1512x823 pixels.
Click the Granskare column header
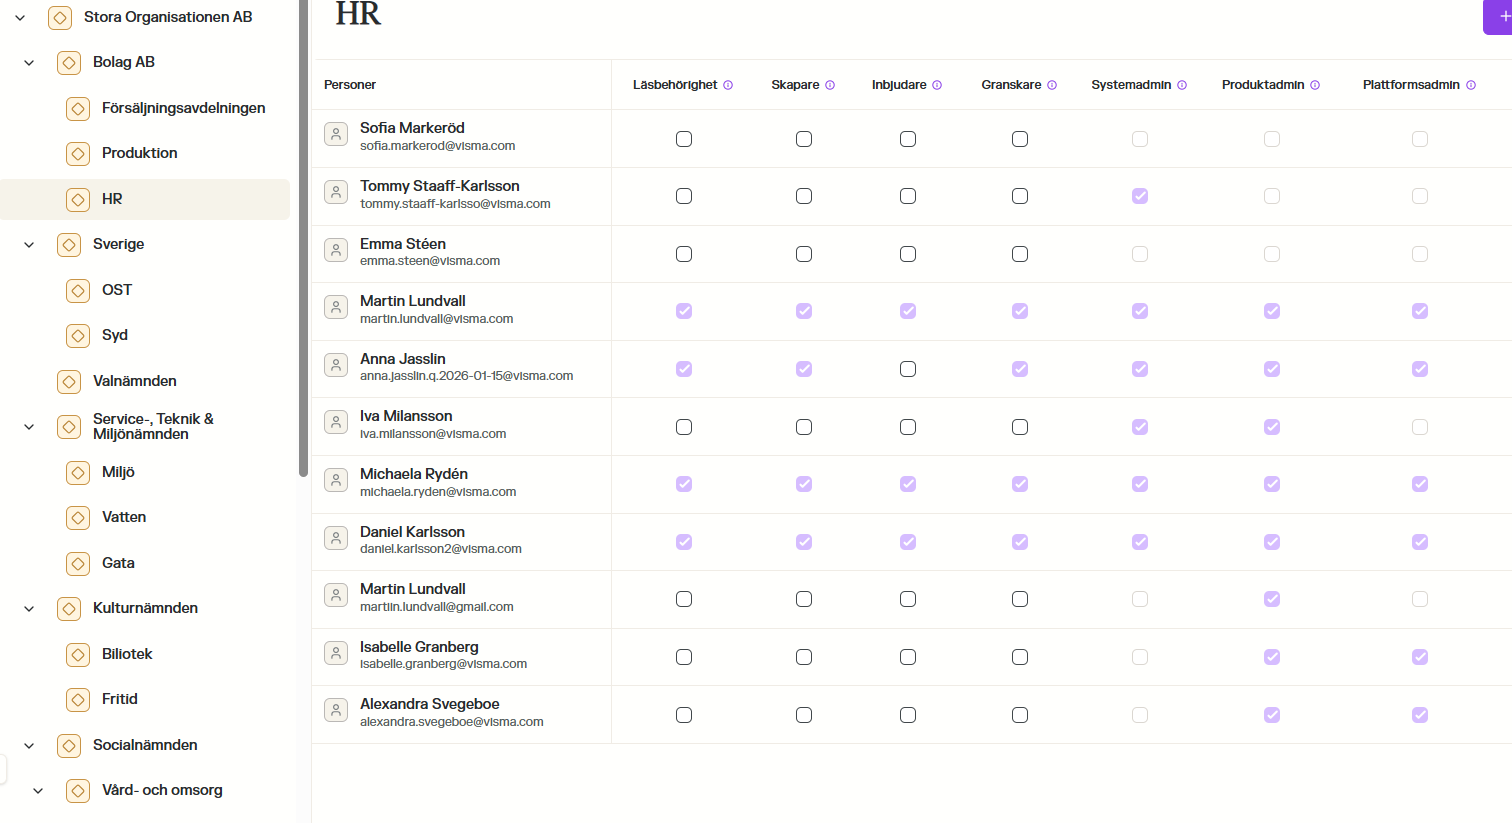(x=1011, y=85)
